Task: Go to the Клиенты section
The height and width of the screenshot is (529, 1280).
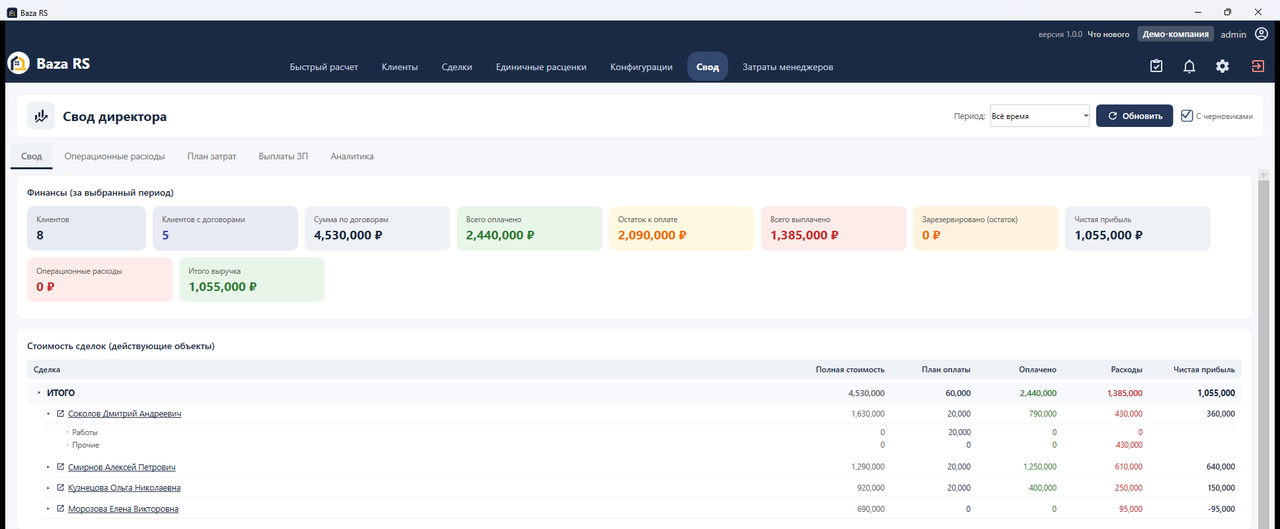Action: [x=400, y=67]
